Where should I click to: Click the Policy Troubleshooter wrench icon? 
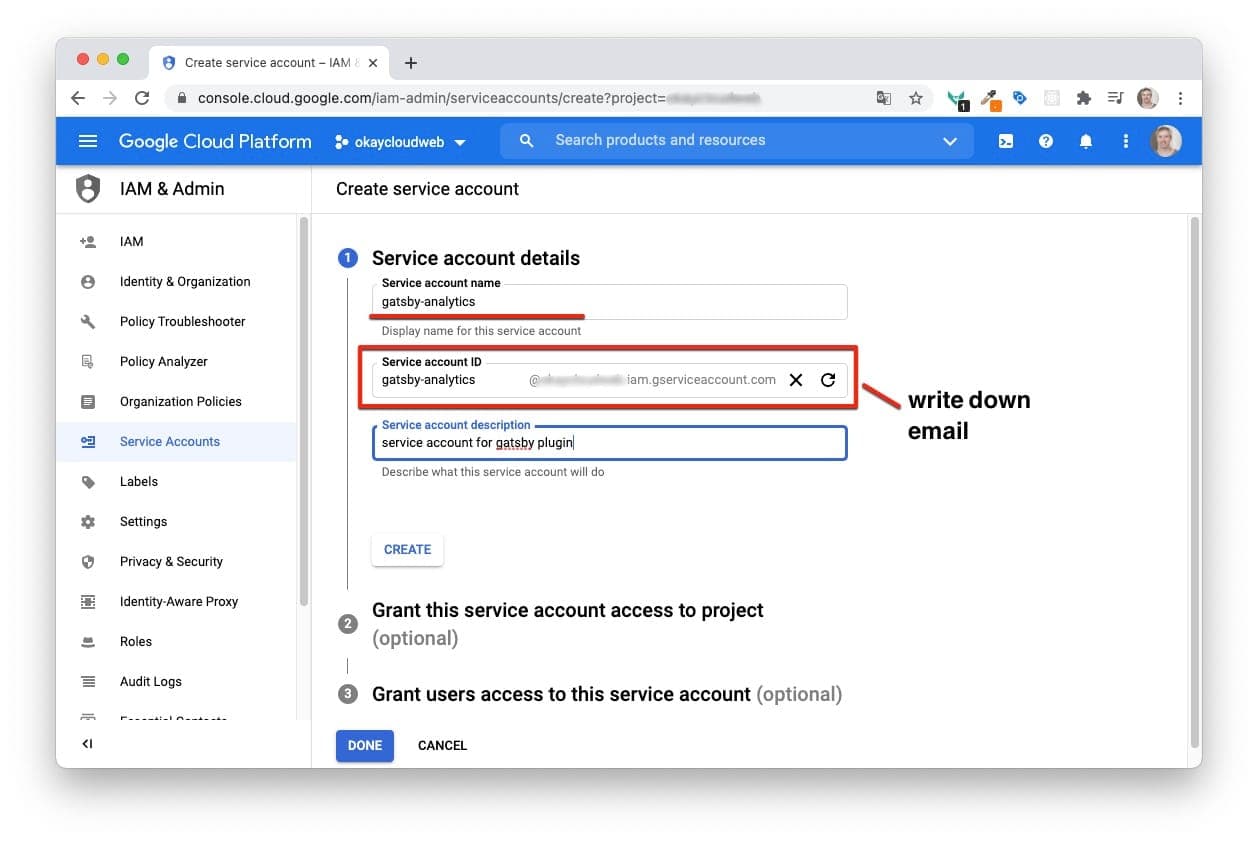(x=88, y=321)
